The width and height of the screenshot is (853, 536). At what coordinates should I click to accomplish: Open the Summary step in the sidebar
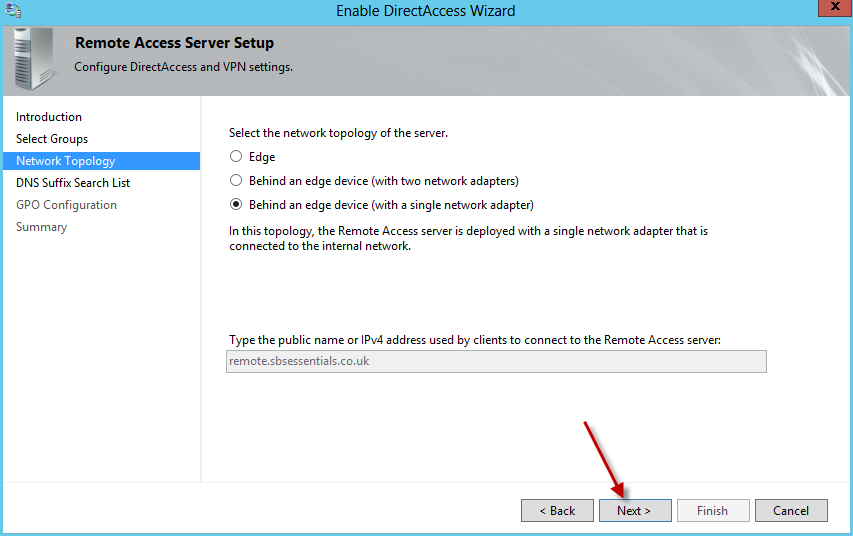coord(41,227)
